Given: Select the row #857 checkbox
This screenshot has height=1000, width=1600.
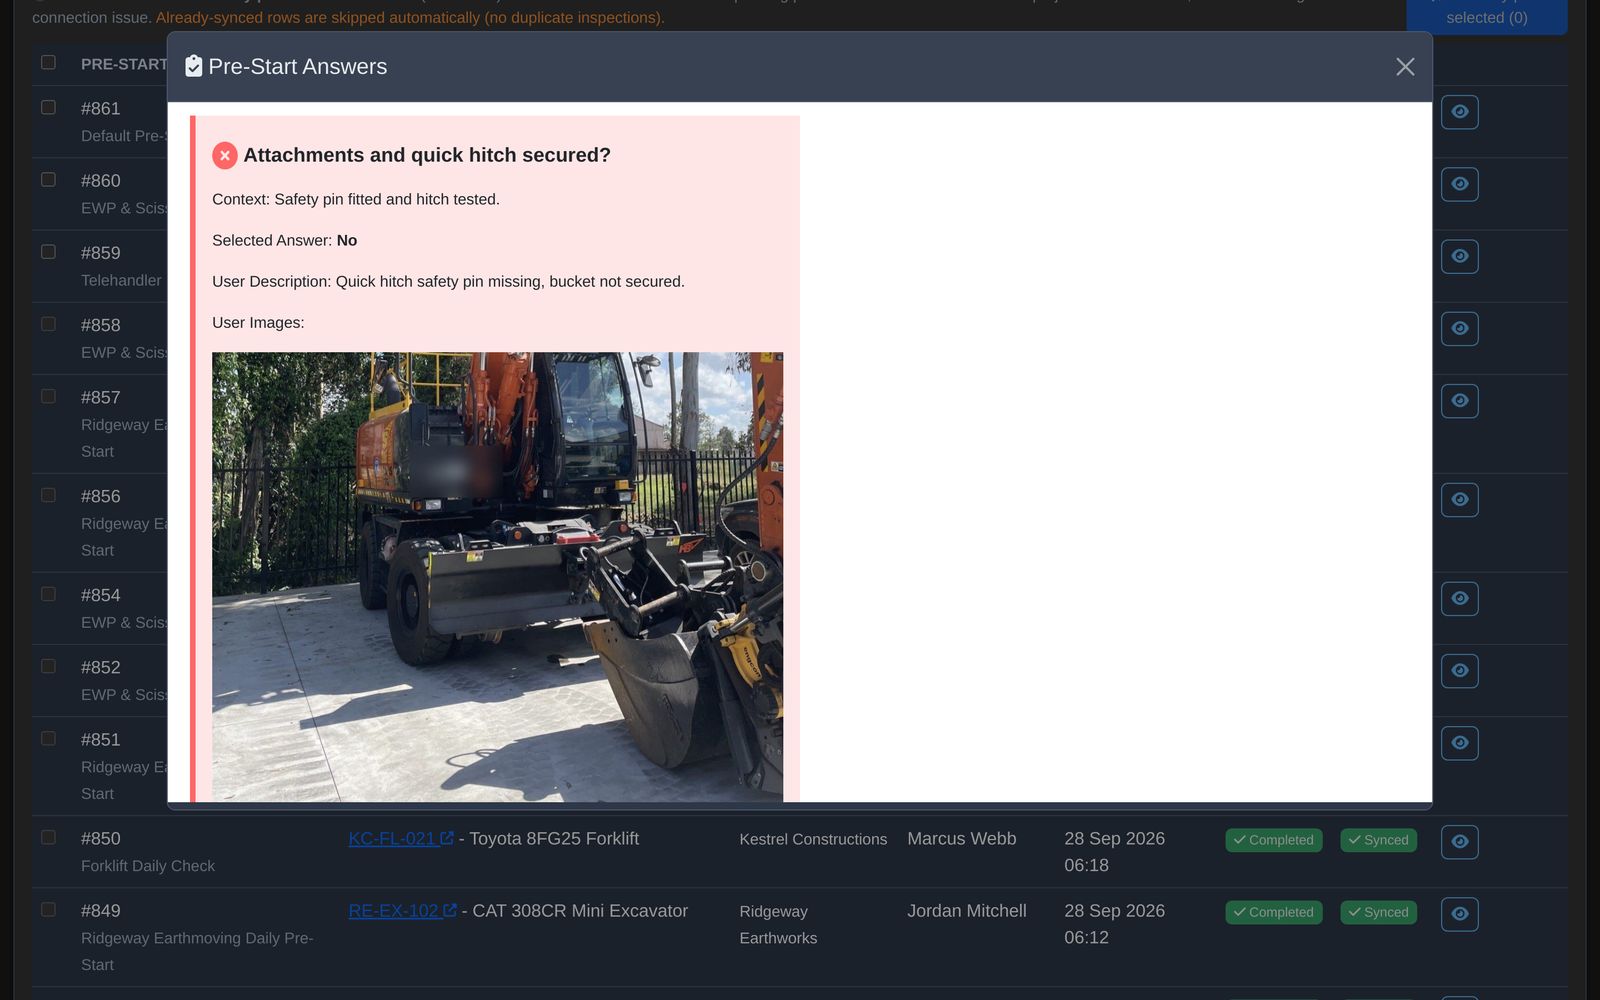Looking at the screenshot, I should (x=48, y=396).
